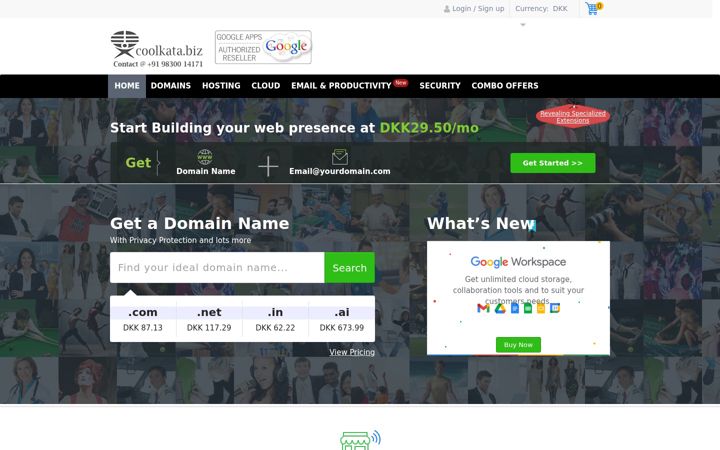Click the email envelope icon
Viewport: 720px width, 450px height.
pos(340,157)
